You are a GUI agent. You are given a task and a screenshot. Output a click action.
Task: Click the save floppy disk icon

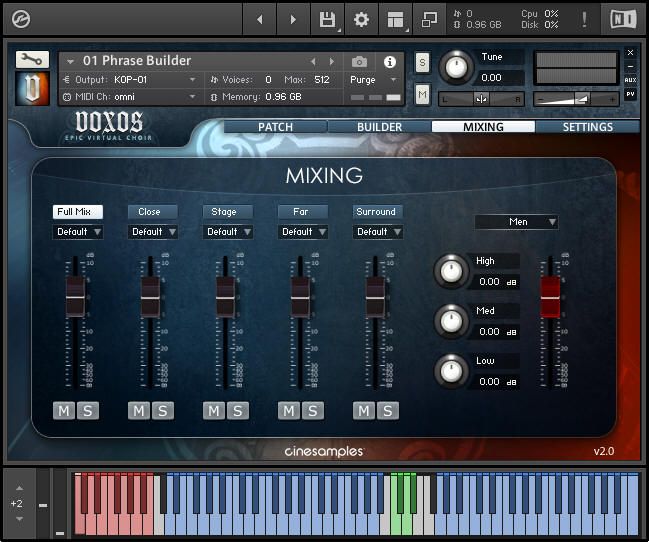point(327,19)
